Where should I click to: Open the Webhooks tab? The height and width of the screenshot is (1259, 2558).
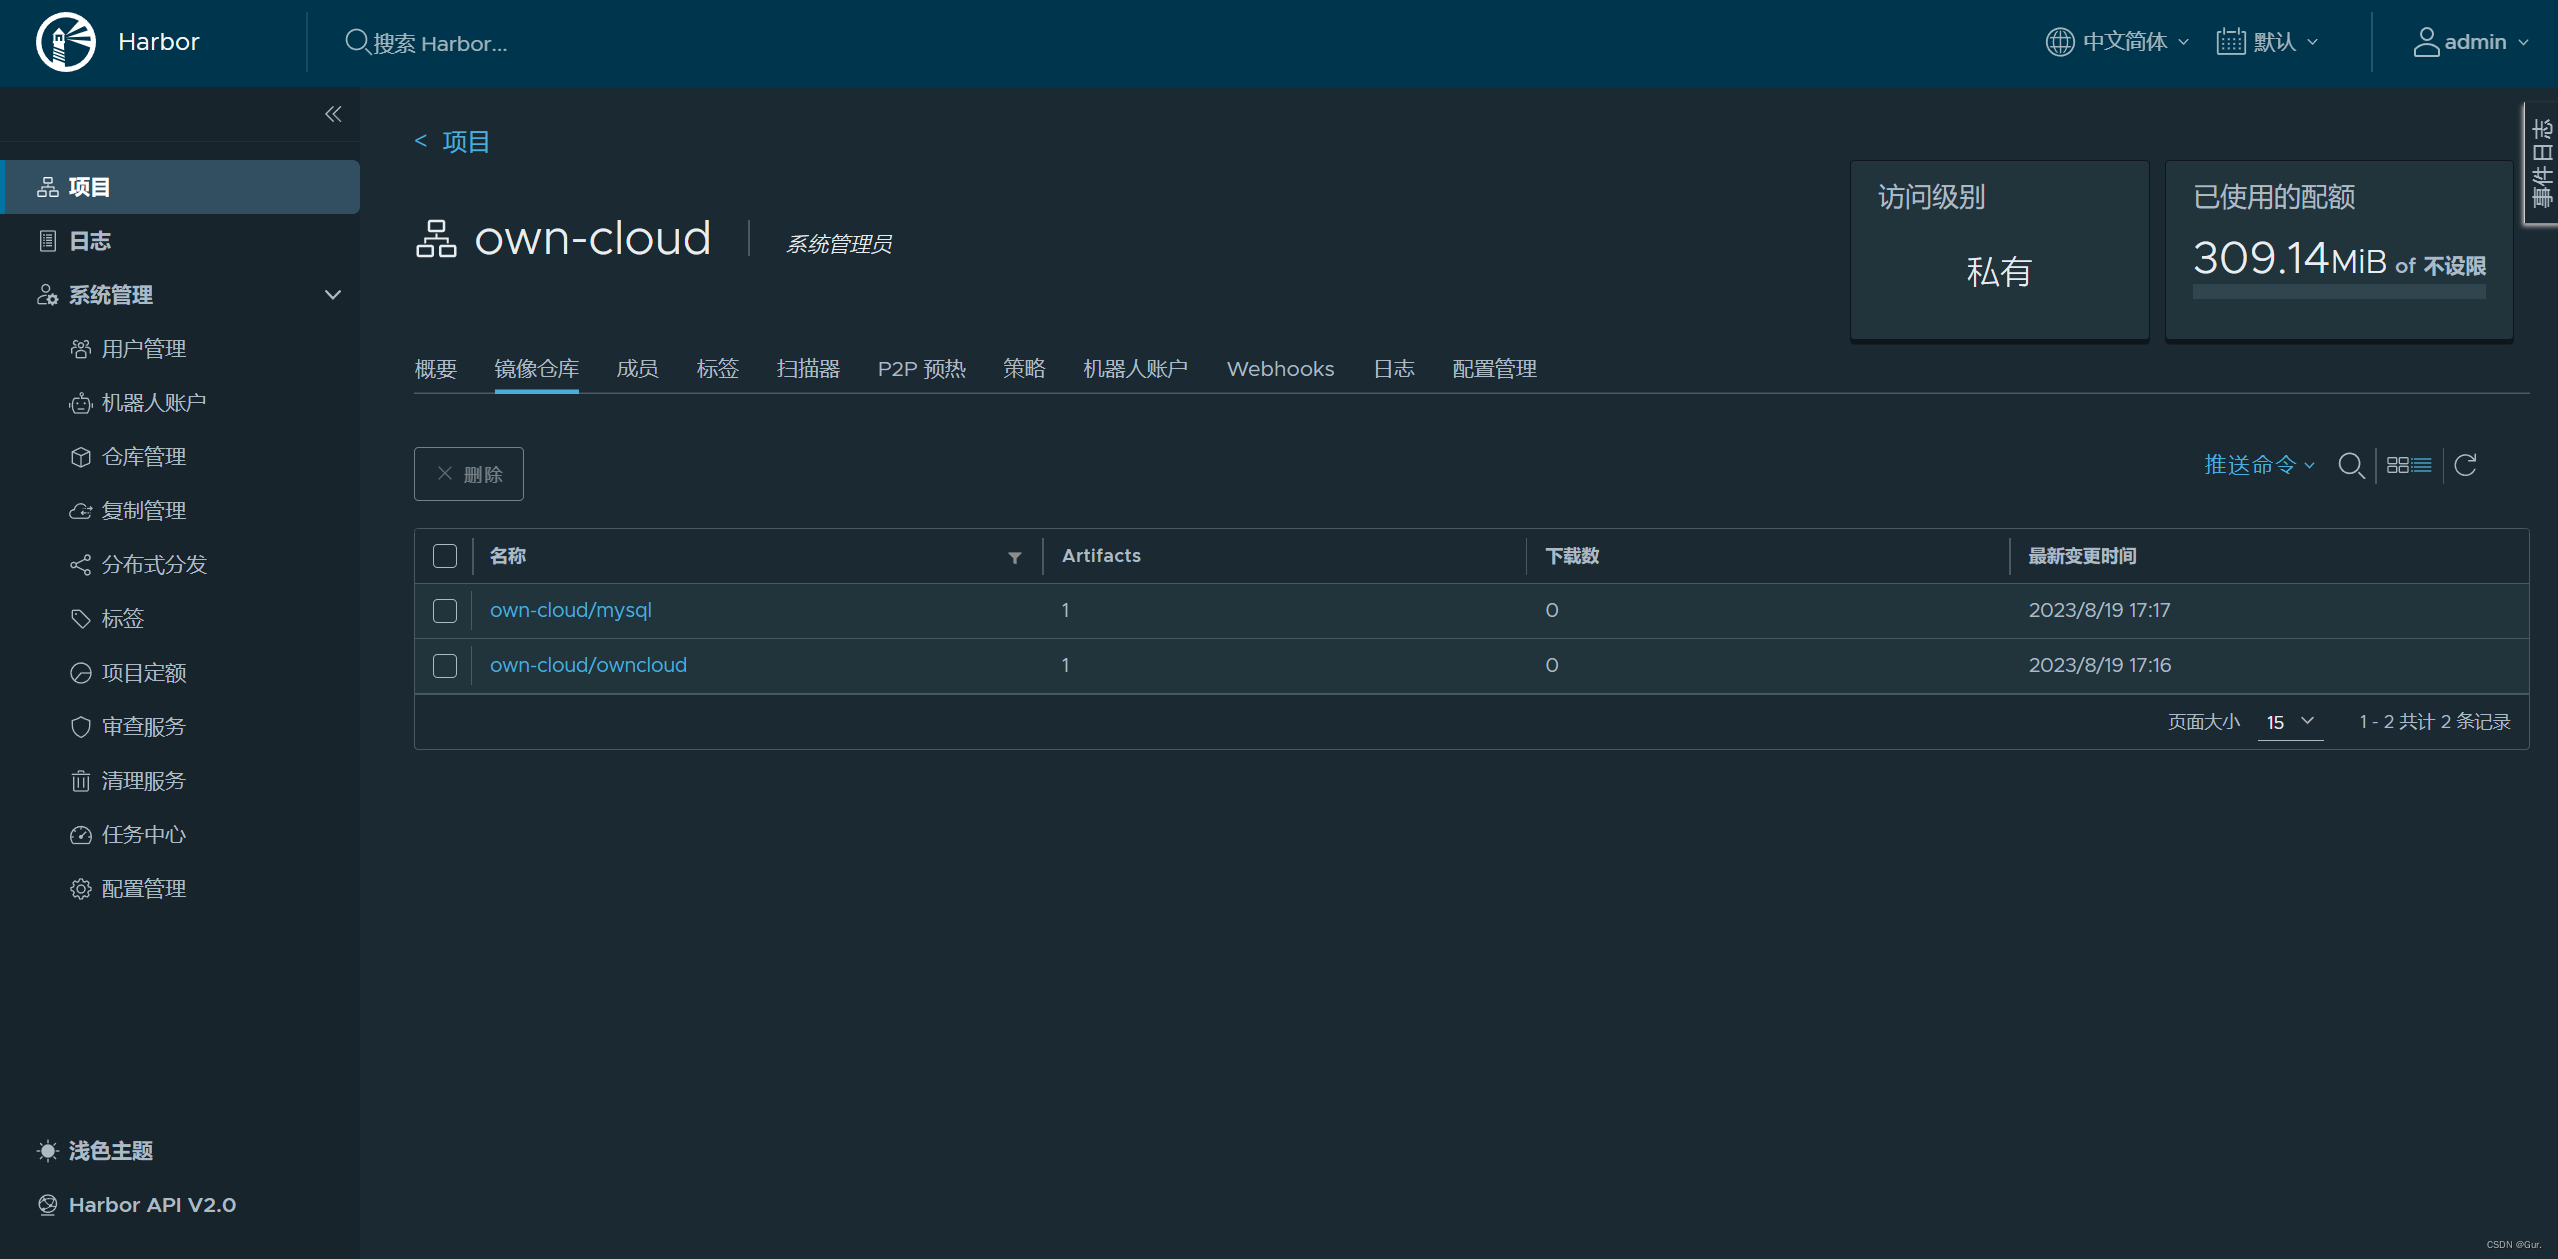click(x=1280, y=369)
